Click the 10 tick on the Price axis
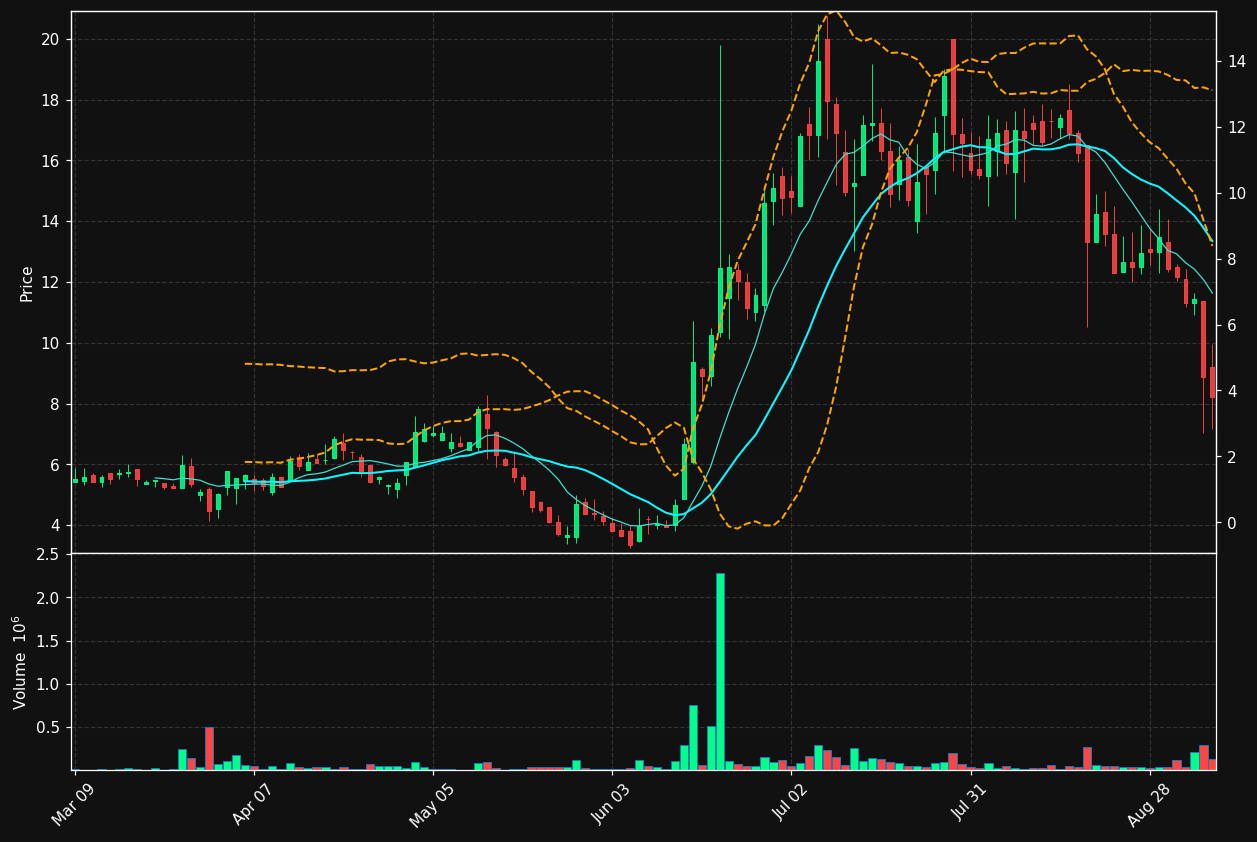Screen dimensions: 1257x842 [50, 343]
